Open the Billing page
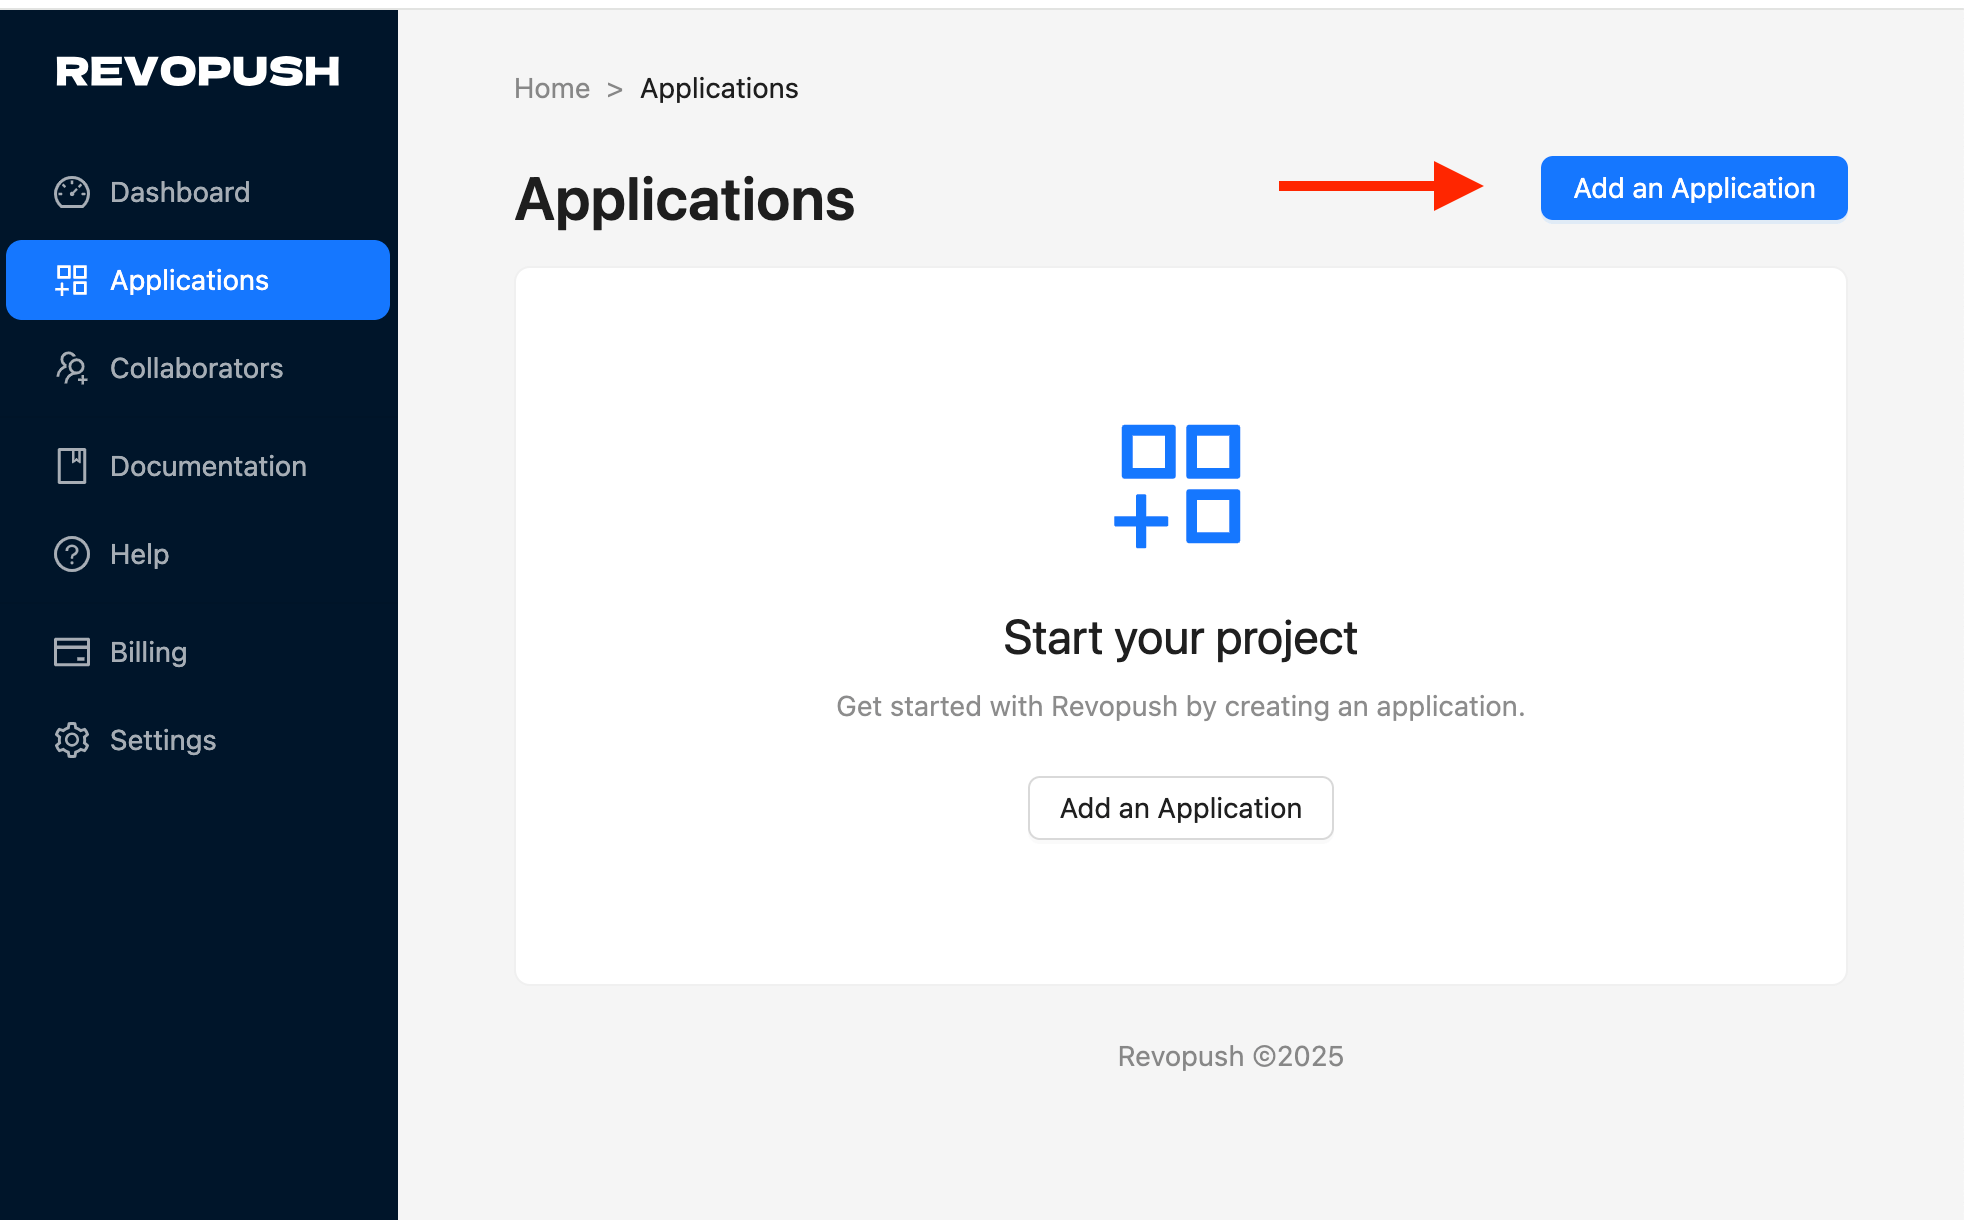Screen dimensions: 1964x1220 tap(147, 652)
